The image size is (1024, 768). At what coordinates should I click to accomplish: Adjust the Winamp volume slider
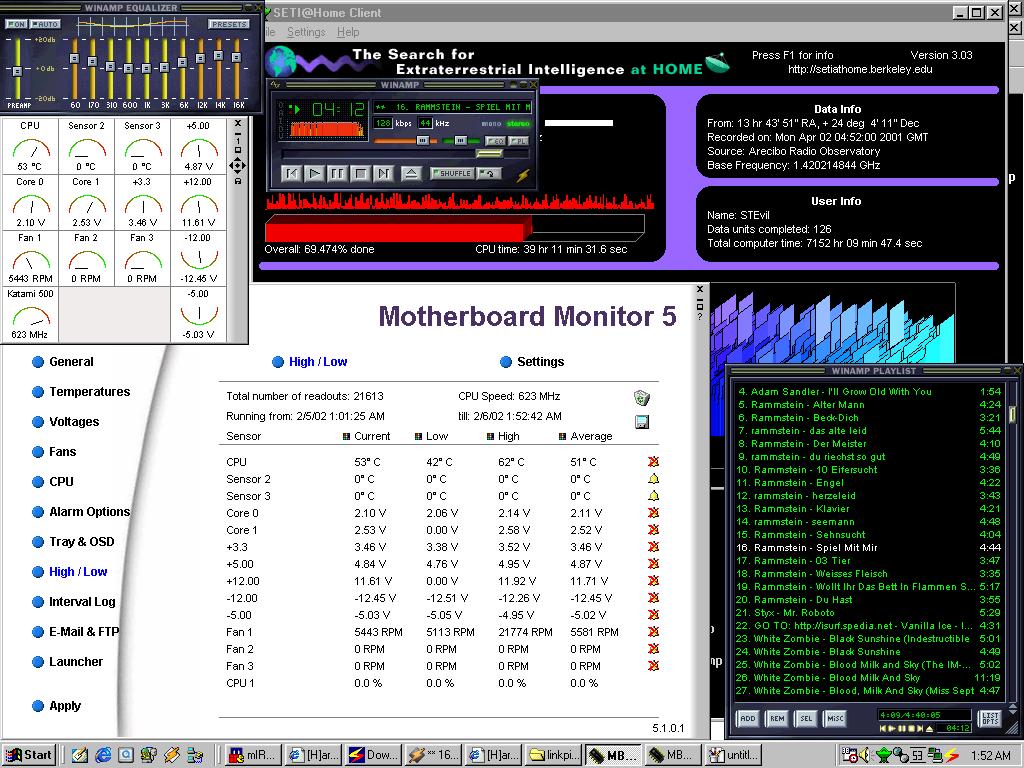(x=423, y=140)
